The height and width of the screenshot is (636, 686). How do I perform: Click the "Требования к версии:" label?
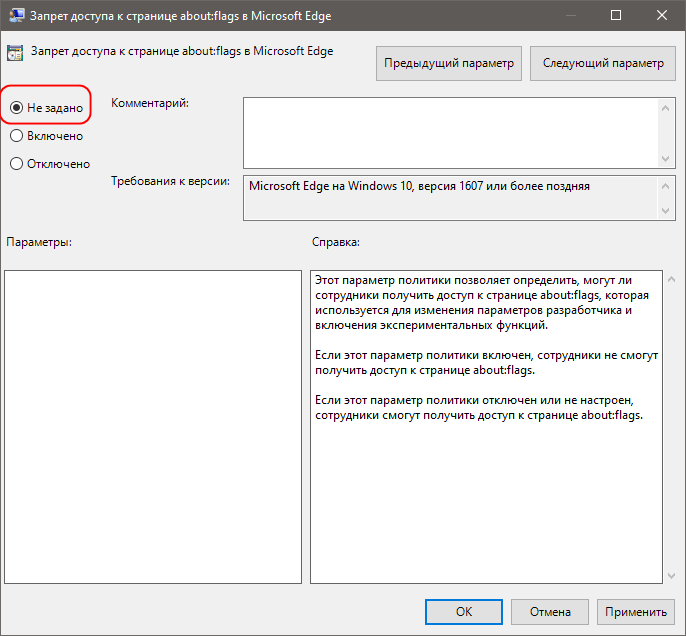click(x=170, y=181)
